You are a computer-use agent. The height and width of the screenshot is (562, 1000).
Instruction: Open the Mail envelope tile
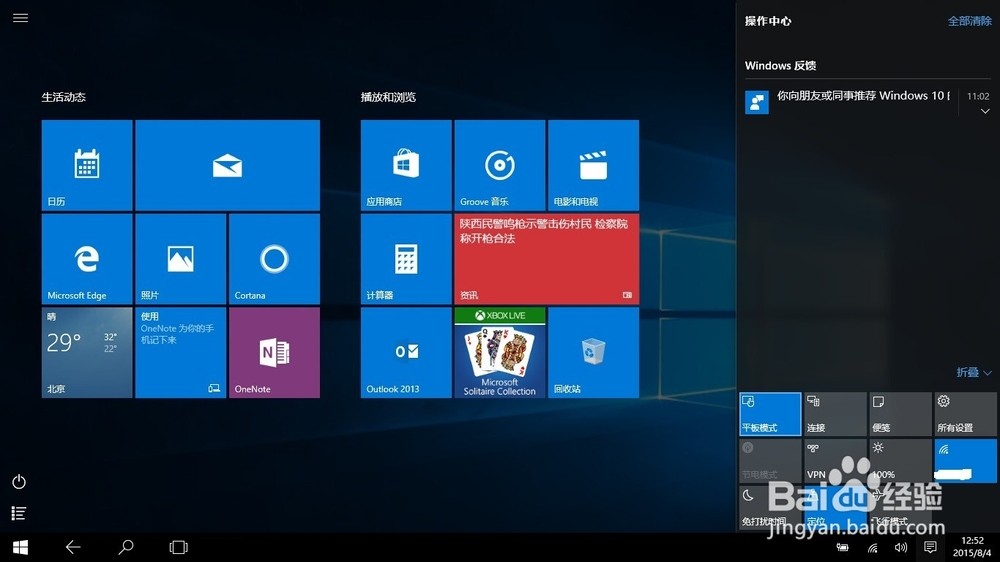[228, 165]
